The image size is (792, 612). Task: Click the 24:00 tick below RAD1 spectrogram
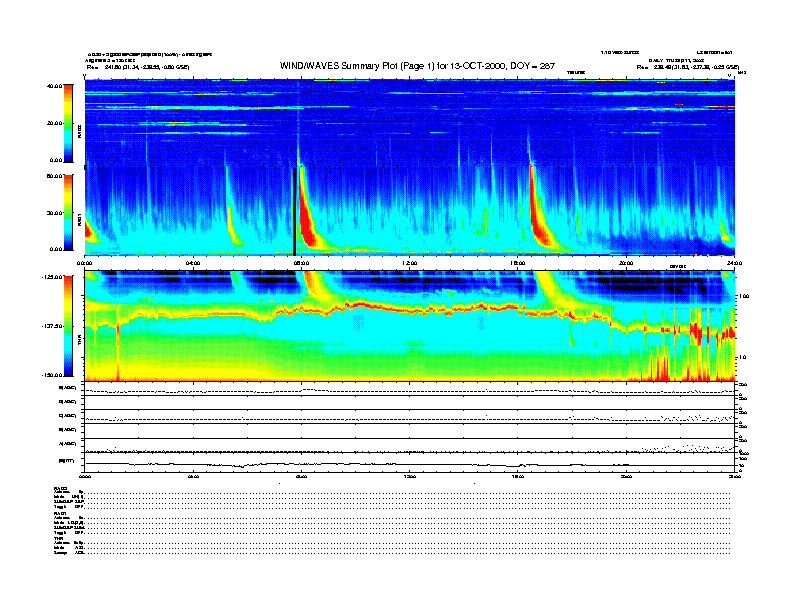point(734,263)
